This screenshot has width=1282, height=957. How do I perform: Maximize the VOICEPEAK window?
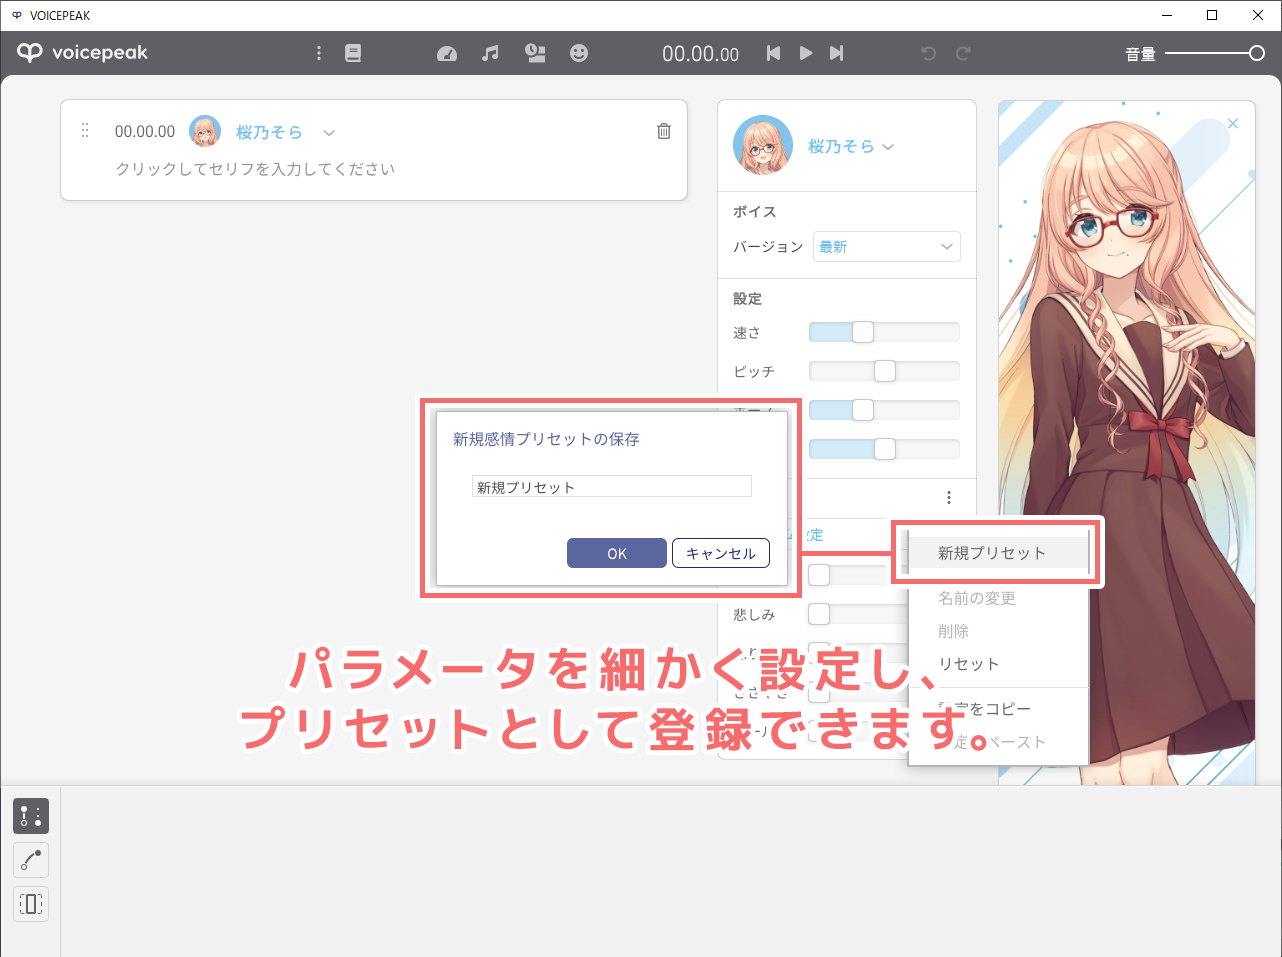[1212, 15]
